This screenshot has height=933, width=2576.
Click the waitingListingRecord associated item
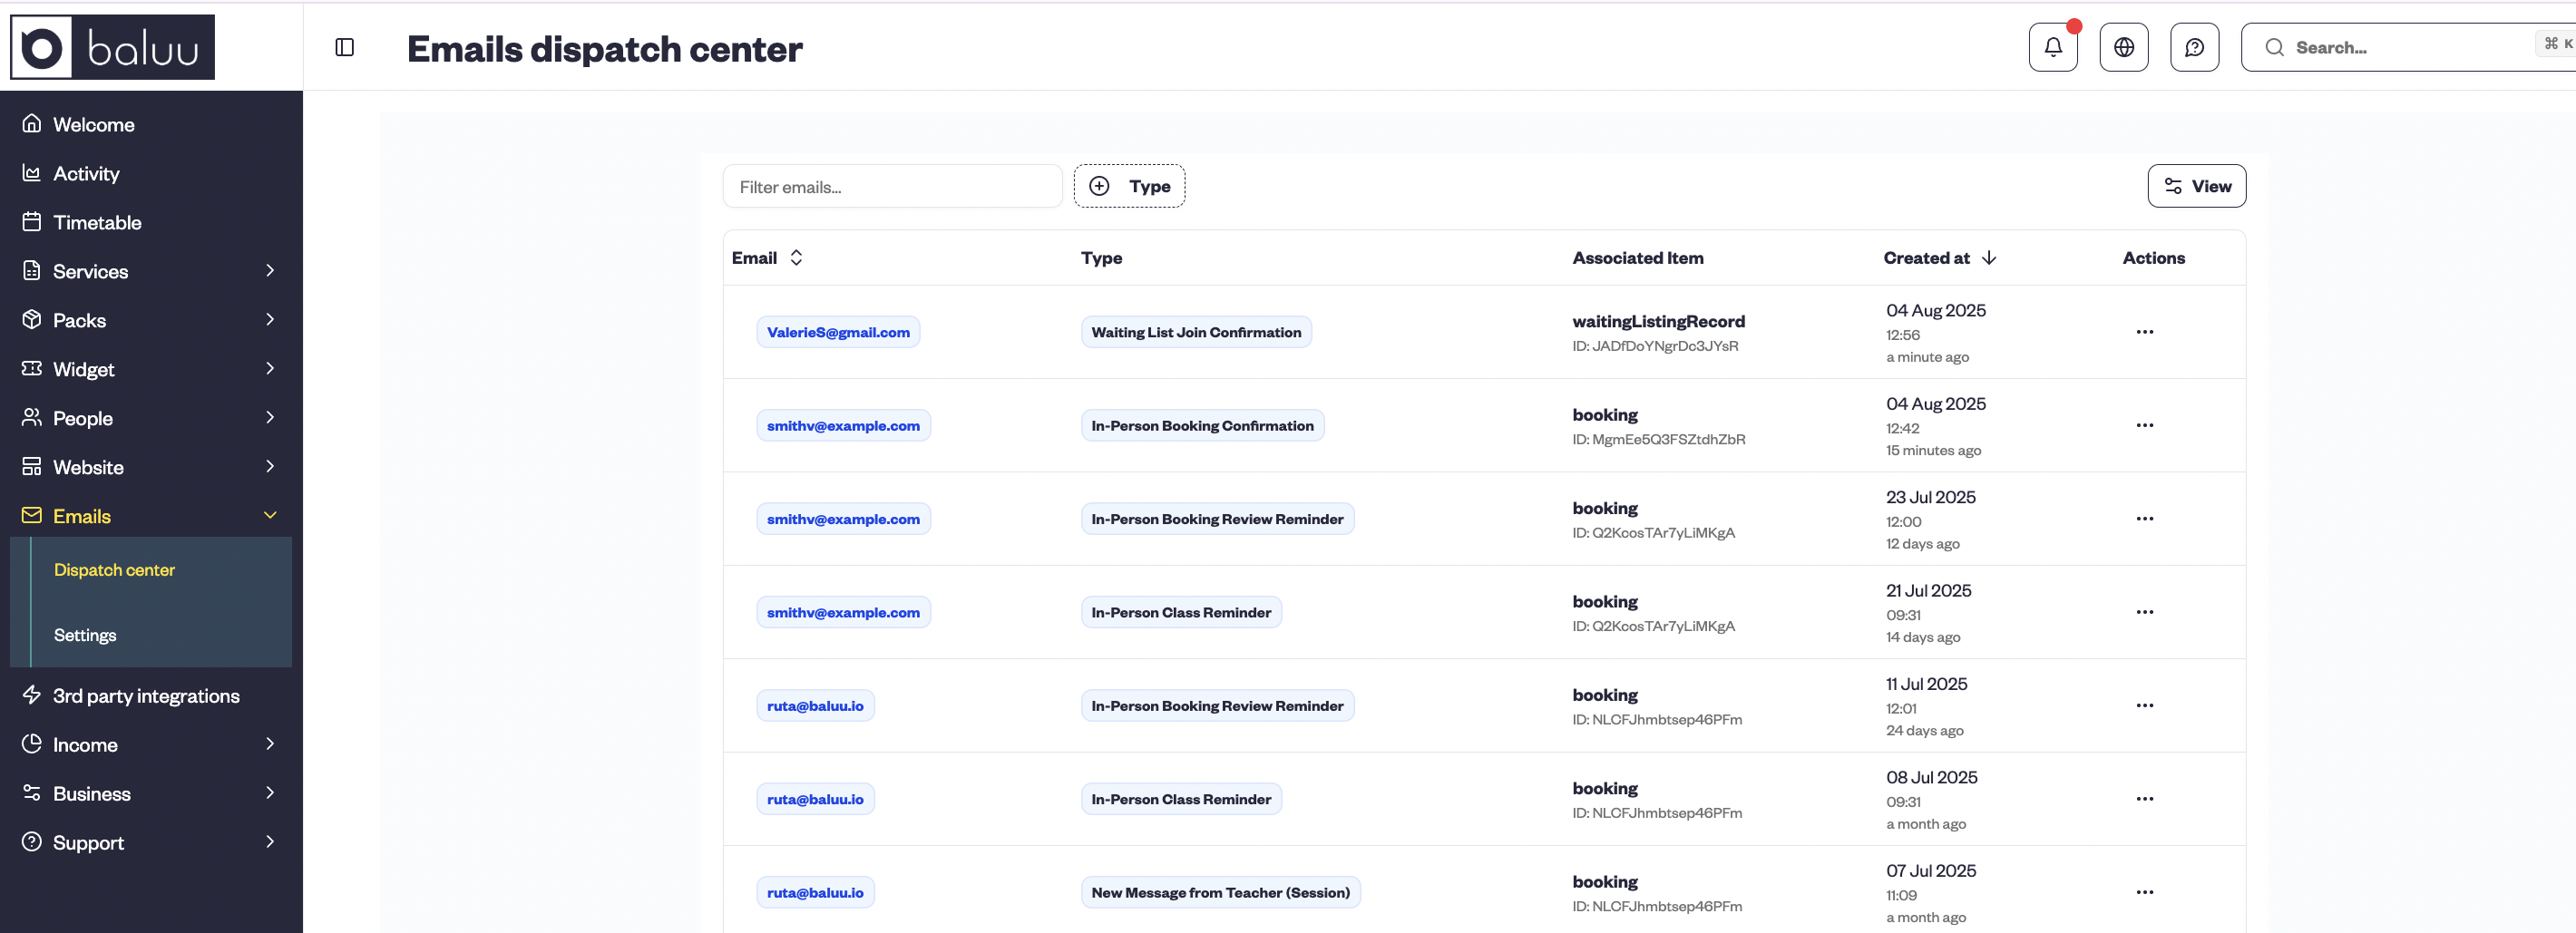pos(1658,321)
